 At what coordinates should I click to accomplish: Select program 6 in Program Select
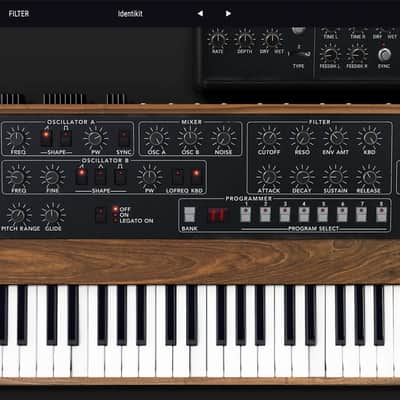[342, 214]
